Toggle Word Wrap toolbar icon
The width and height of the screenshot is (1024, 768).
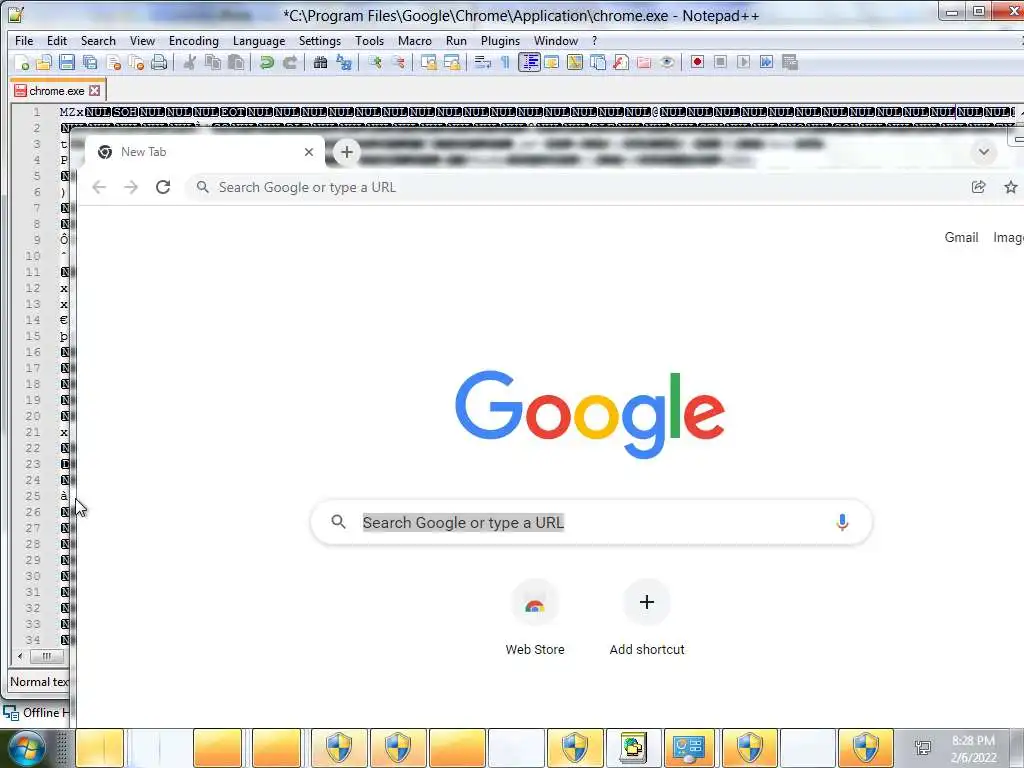(483, 62)
